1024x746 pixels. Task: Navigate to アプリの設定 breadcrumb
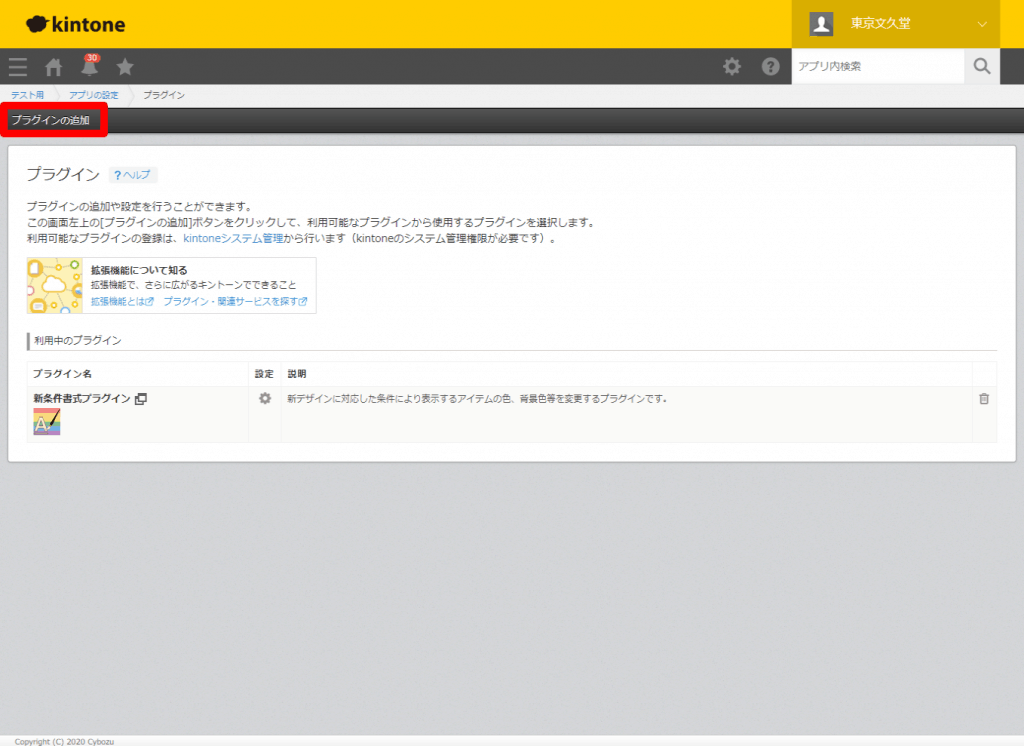(x=94, y=95)
